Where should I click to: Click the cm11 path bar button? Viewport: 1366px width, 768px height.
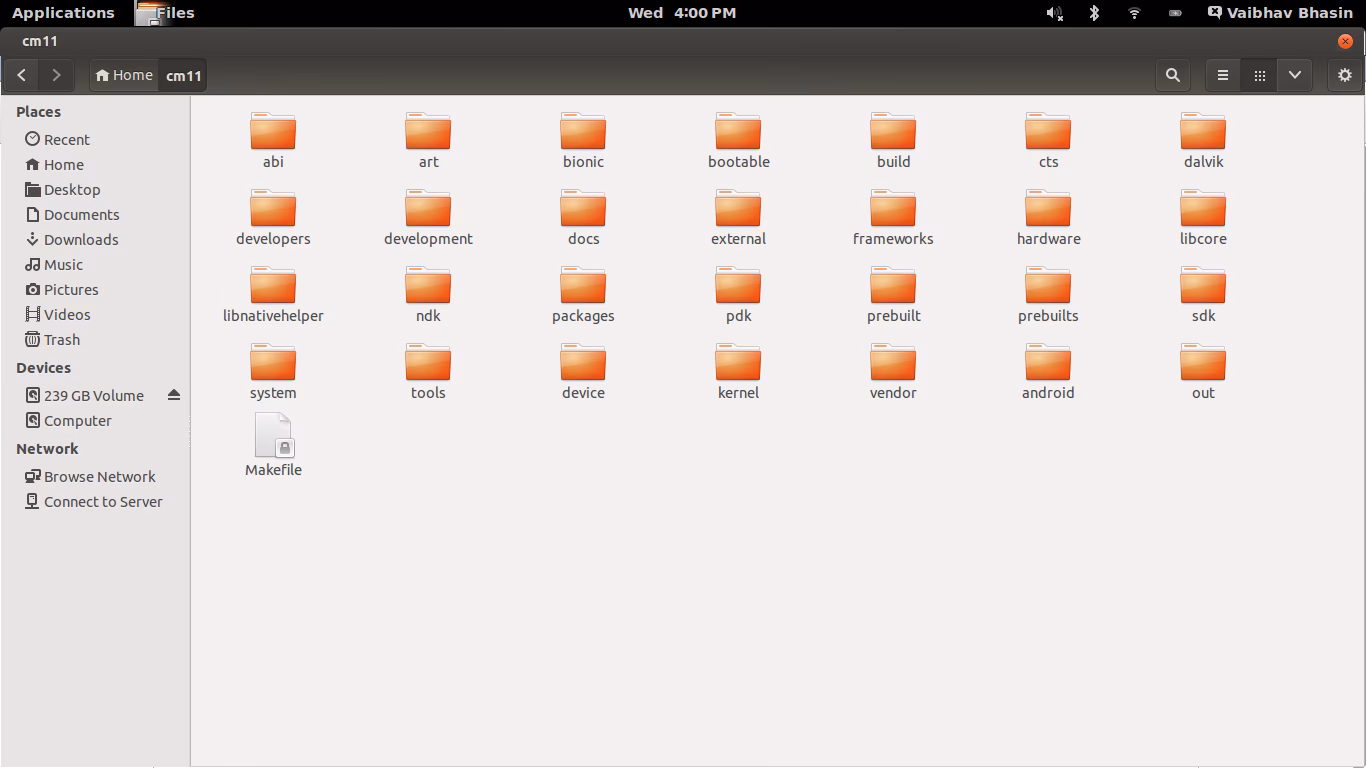pyautogui.click(x=183, y=76)
